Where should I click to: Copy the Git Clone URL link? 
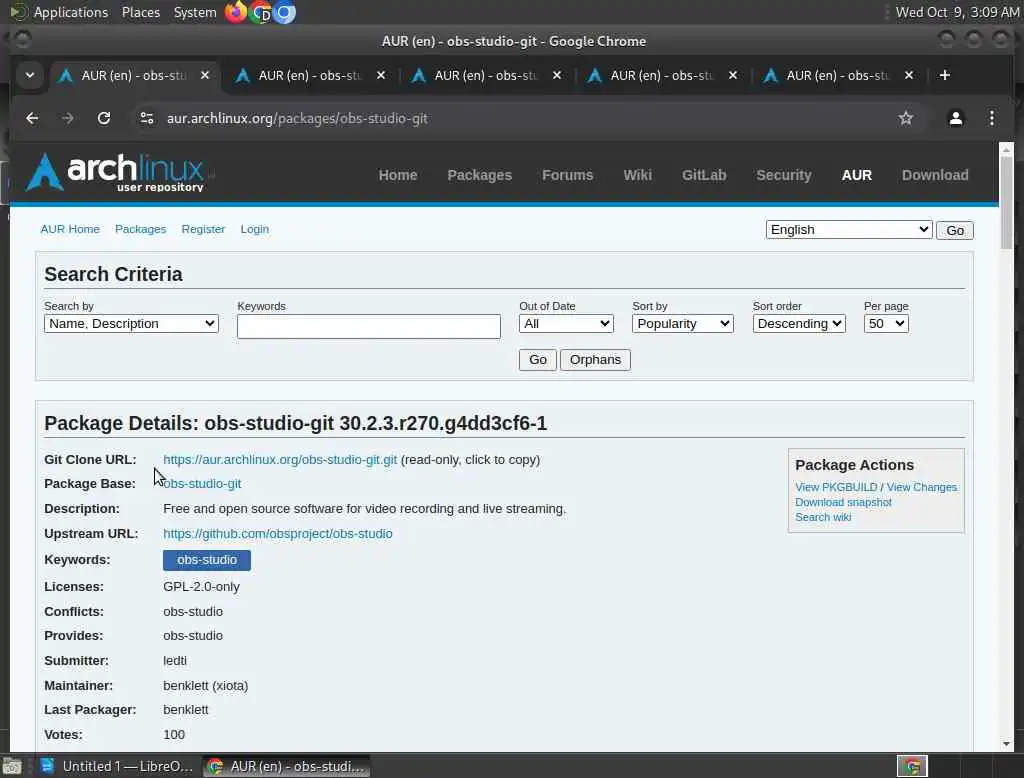pos(280,460)
